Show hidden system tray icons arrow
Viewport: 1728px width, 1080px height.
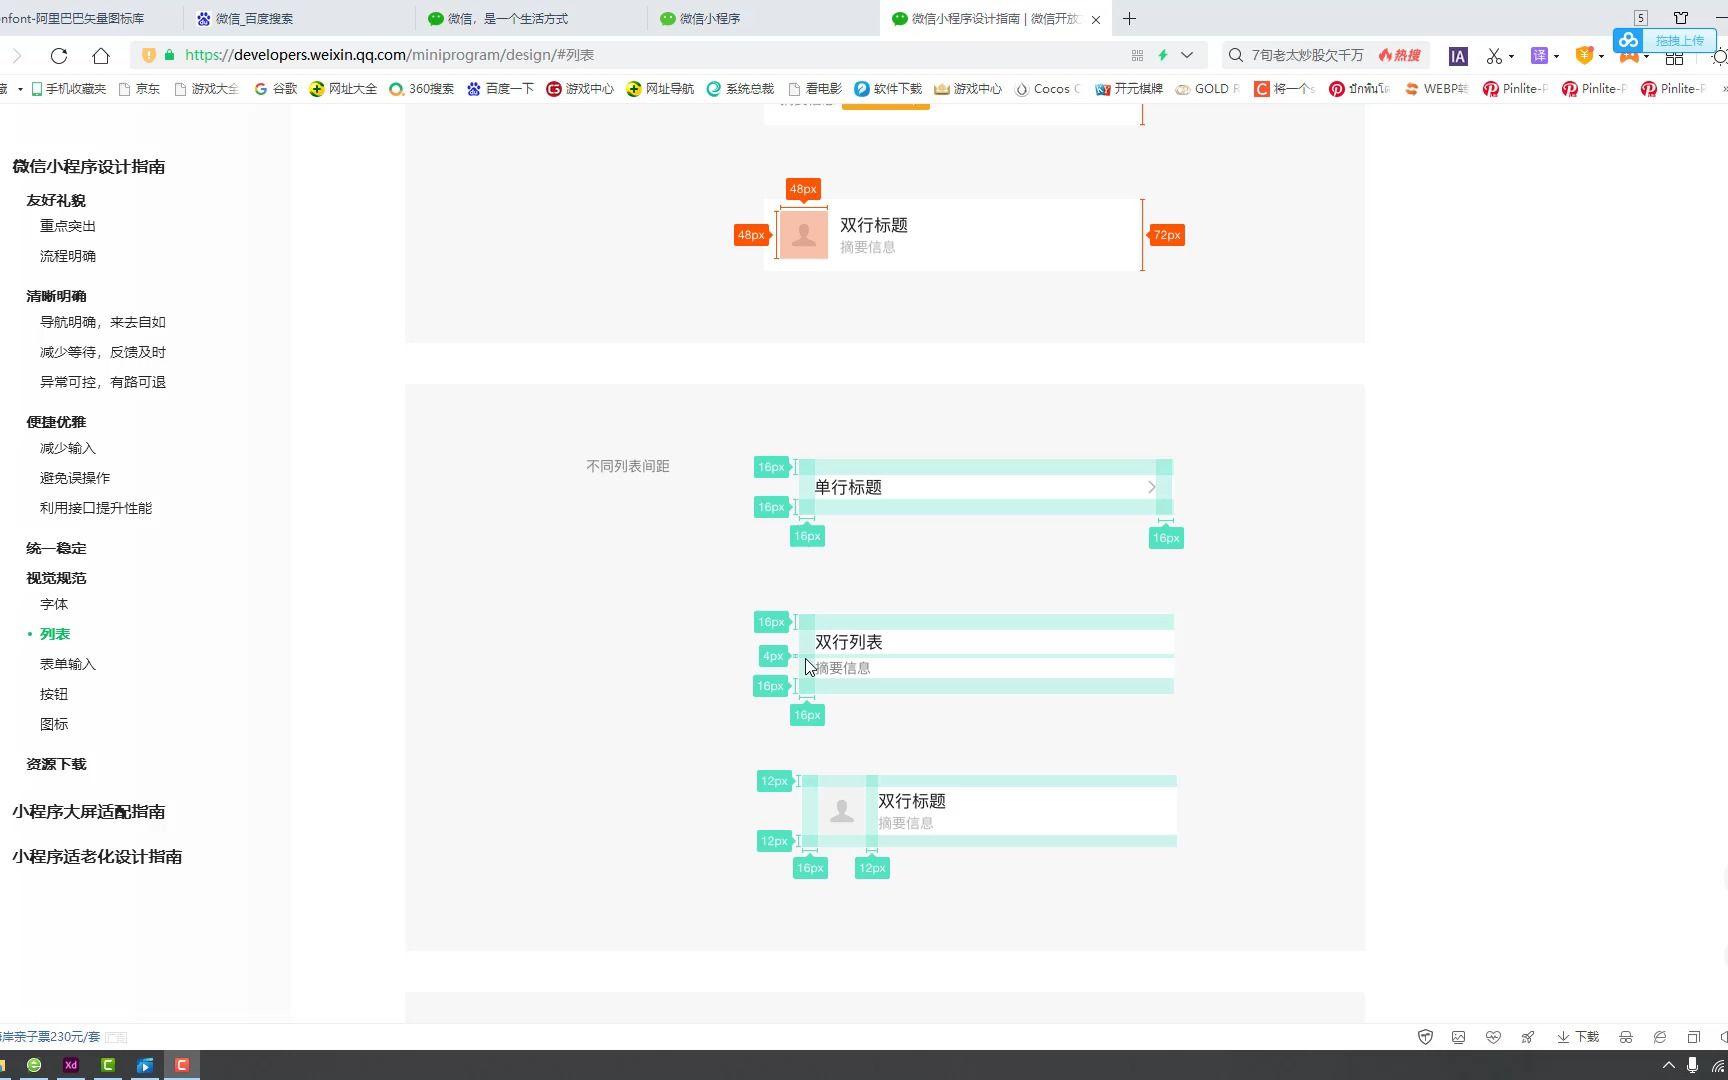[x=1668, y=1065]
